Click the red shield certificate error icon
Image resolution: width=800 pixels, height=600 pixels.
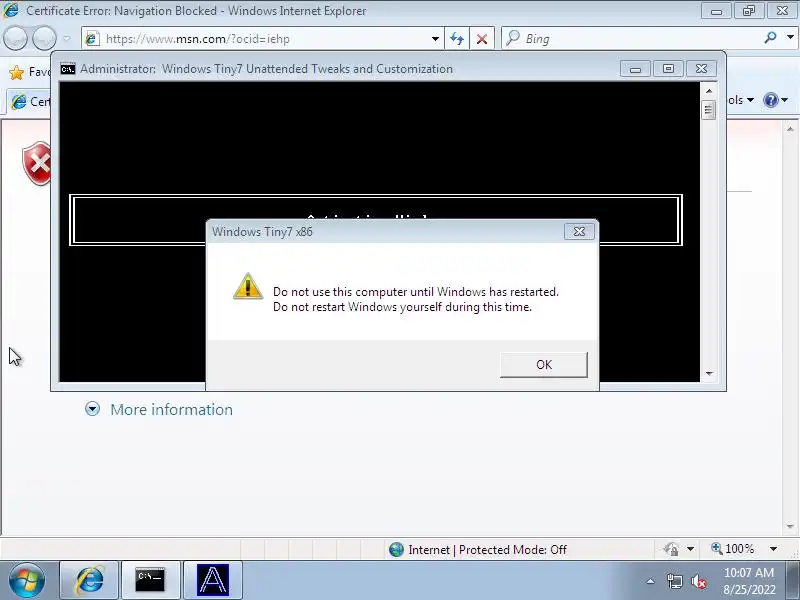pos(37,163)
